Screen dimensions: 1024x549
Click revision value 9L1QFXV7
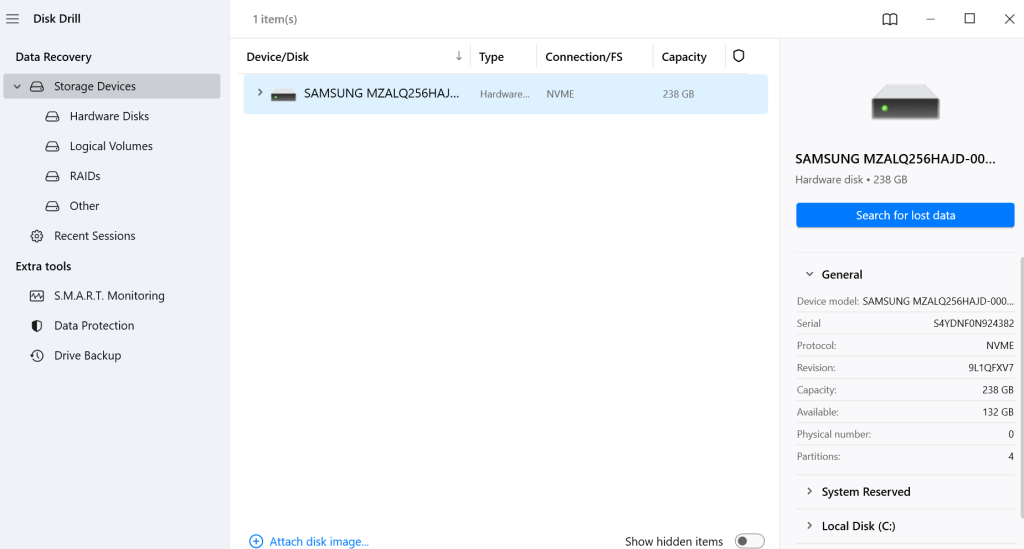tap(991, 368)
